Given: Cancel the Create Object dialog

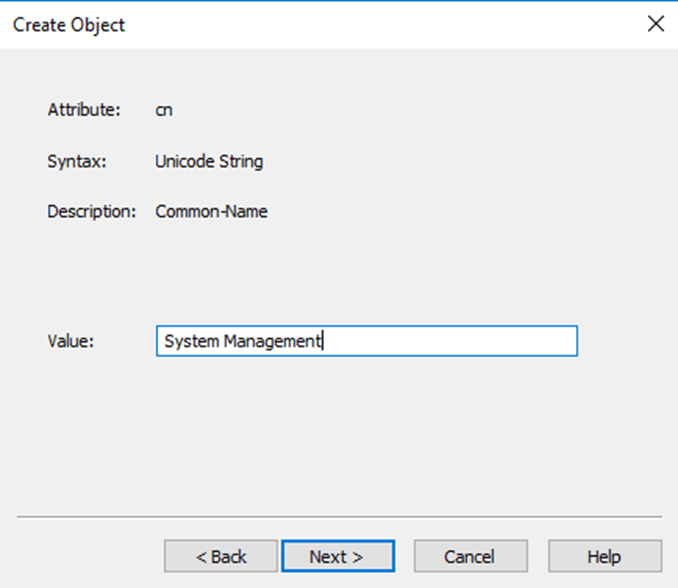Looking at the screenshot, I should [470, 556].
